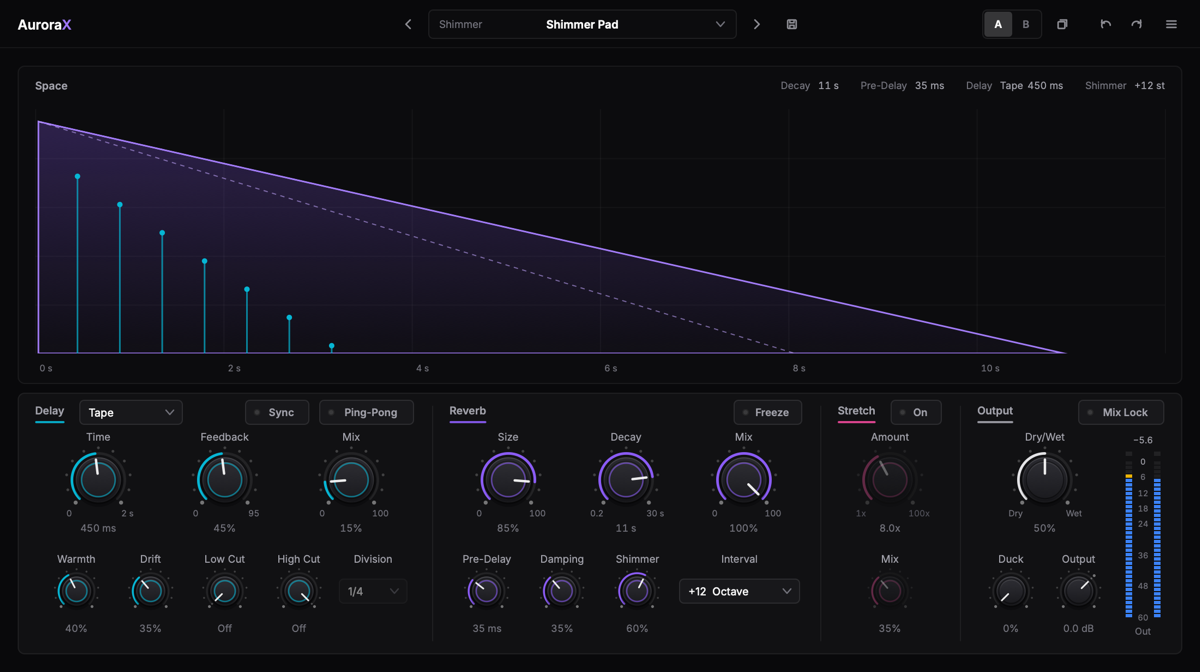Image resolution: width=1200 pixels, height=672 pixels.
Task: Click the reverb Decay knob
Action: [626, 479]
